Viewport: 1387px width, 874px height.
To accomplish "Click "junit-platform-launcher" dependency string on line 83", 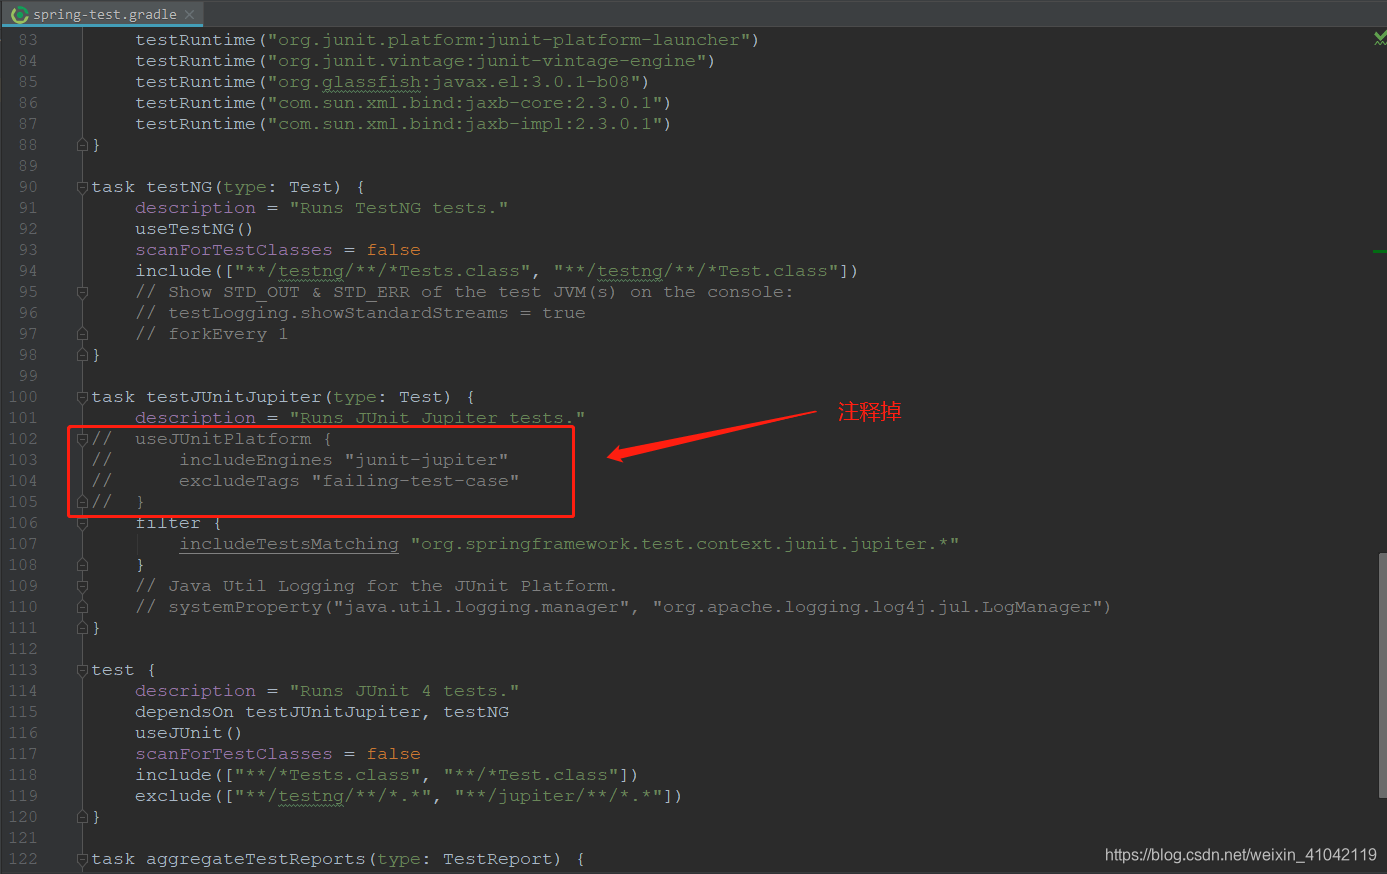I will 509,40.
